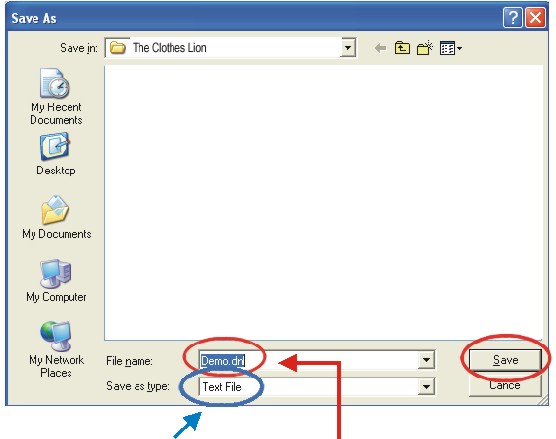This screenshot has height=439, width=556.
Task: Open the Views menu icon
Action: [x=447, y=48]
